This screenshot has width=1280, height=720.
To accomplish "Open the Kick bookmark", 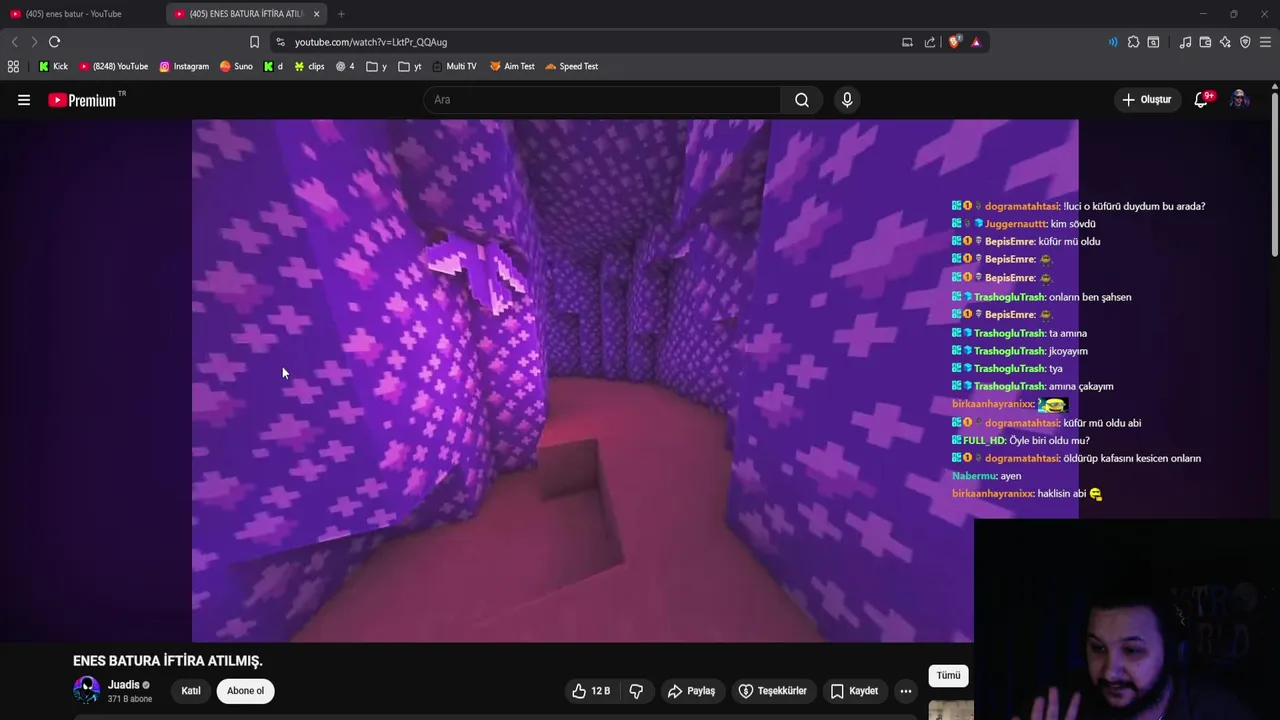I will [54, 66].
